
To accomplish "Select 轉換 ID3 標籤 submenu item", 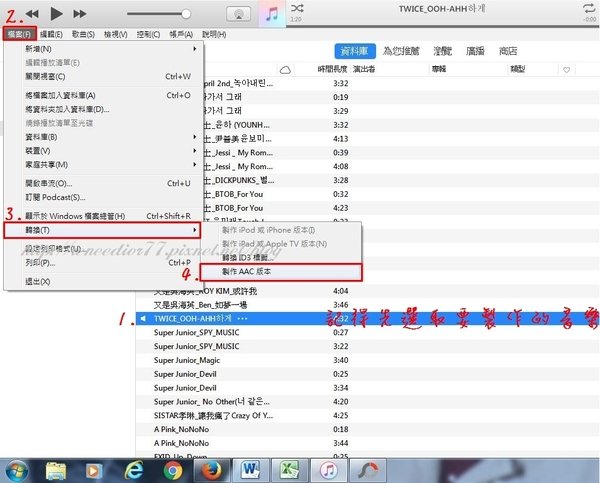I will [281, 258].
